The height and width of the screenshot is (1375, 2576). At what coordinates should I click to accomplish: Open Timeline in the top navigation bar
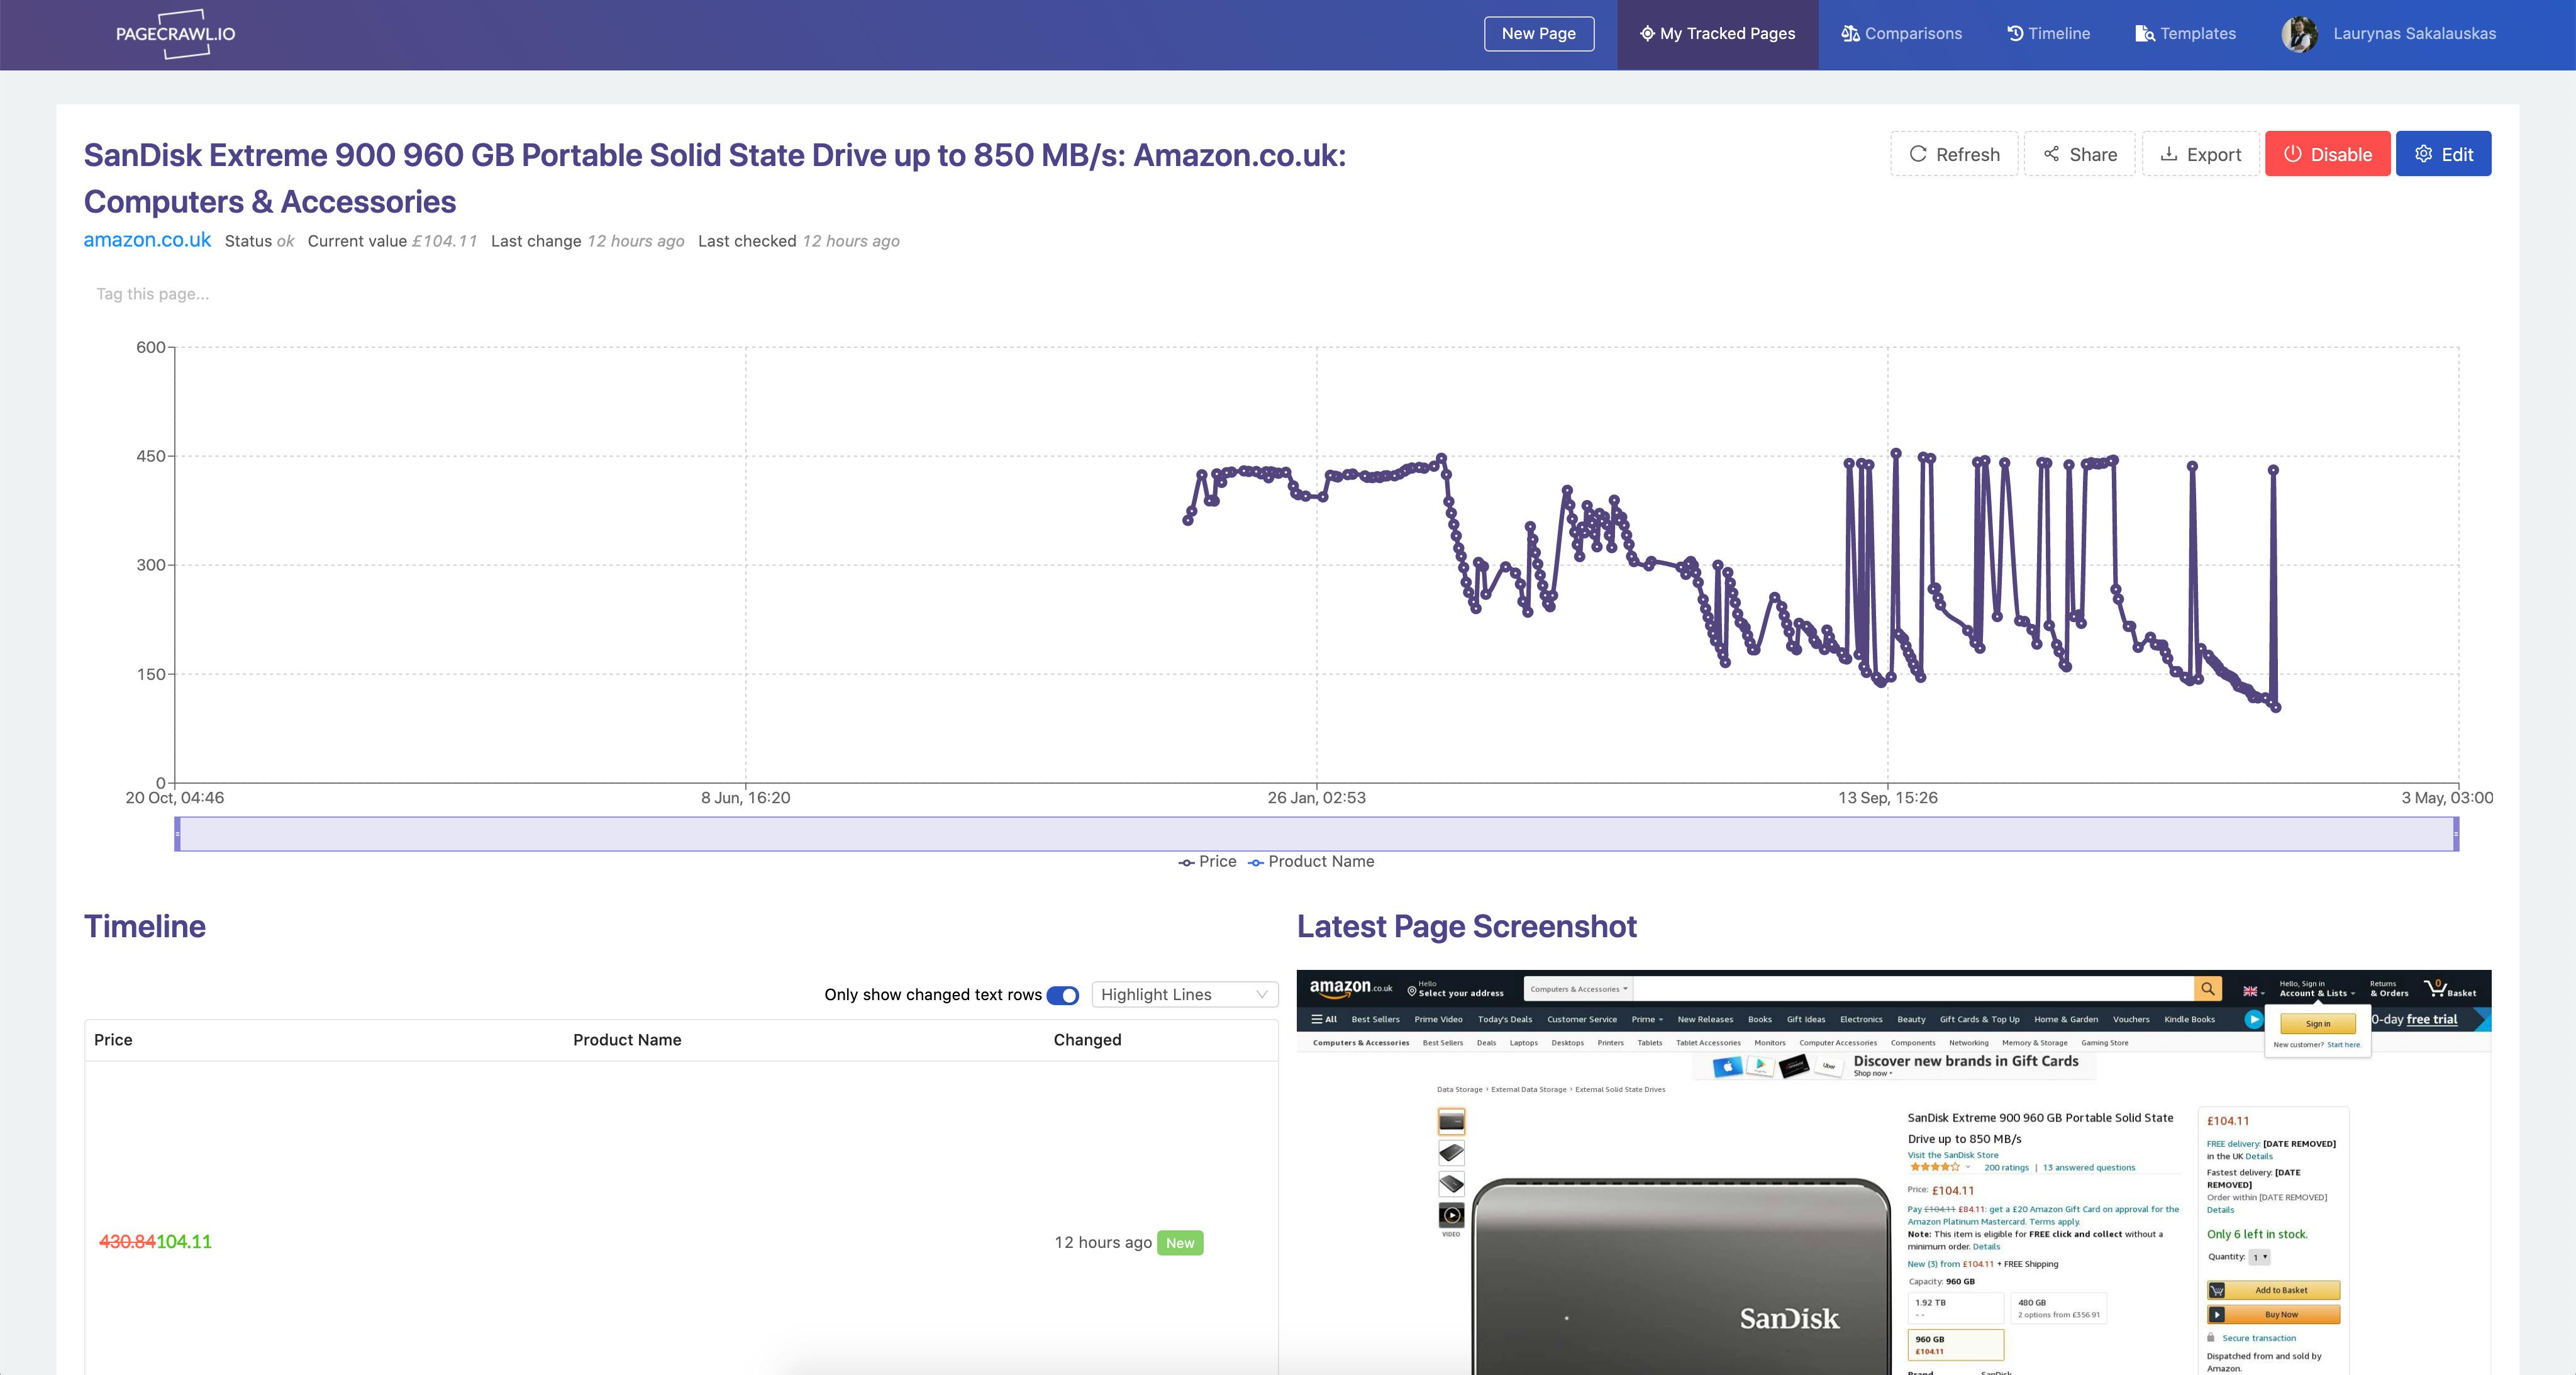[x=2048, y=34]
